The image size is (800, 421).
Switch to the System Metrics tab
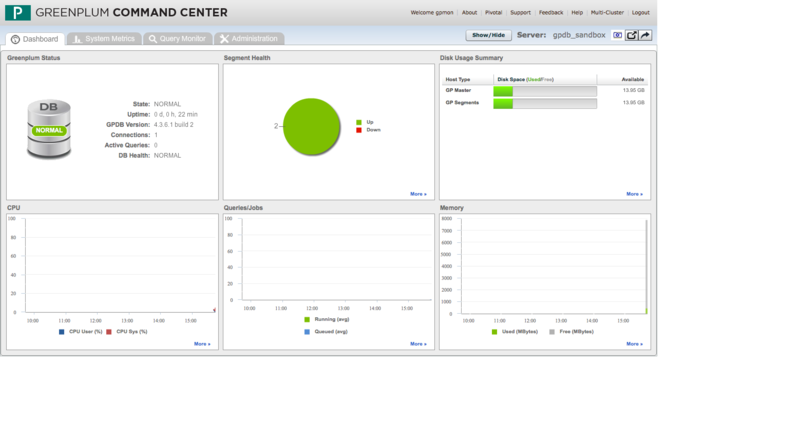click(x=104, y=39)
